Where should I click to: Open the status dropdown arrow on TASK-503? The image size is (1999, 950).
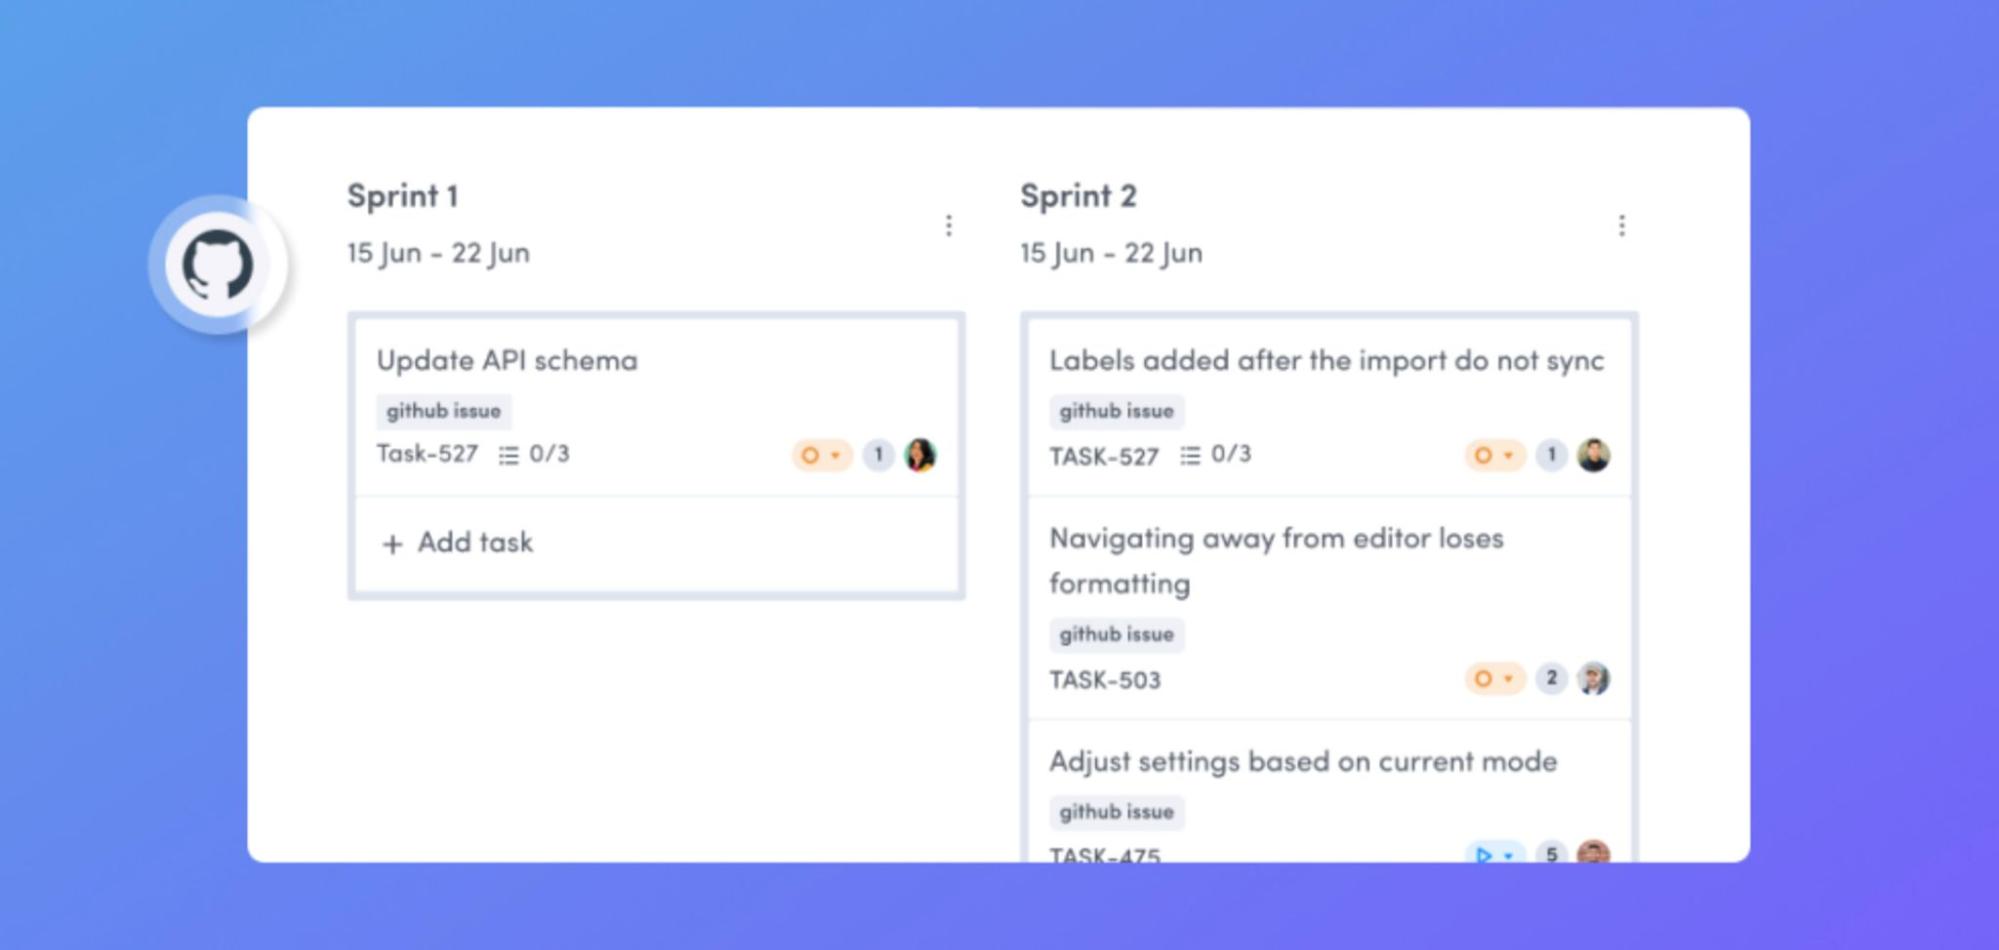tap(1507, 678)
